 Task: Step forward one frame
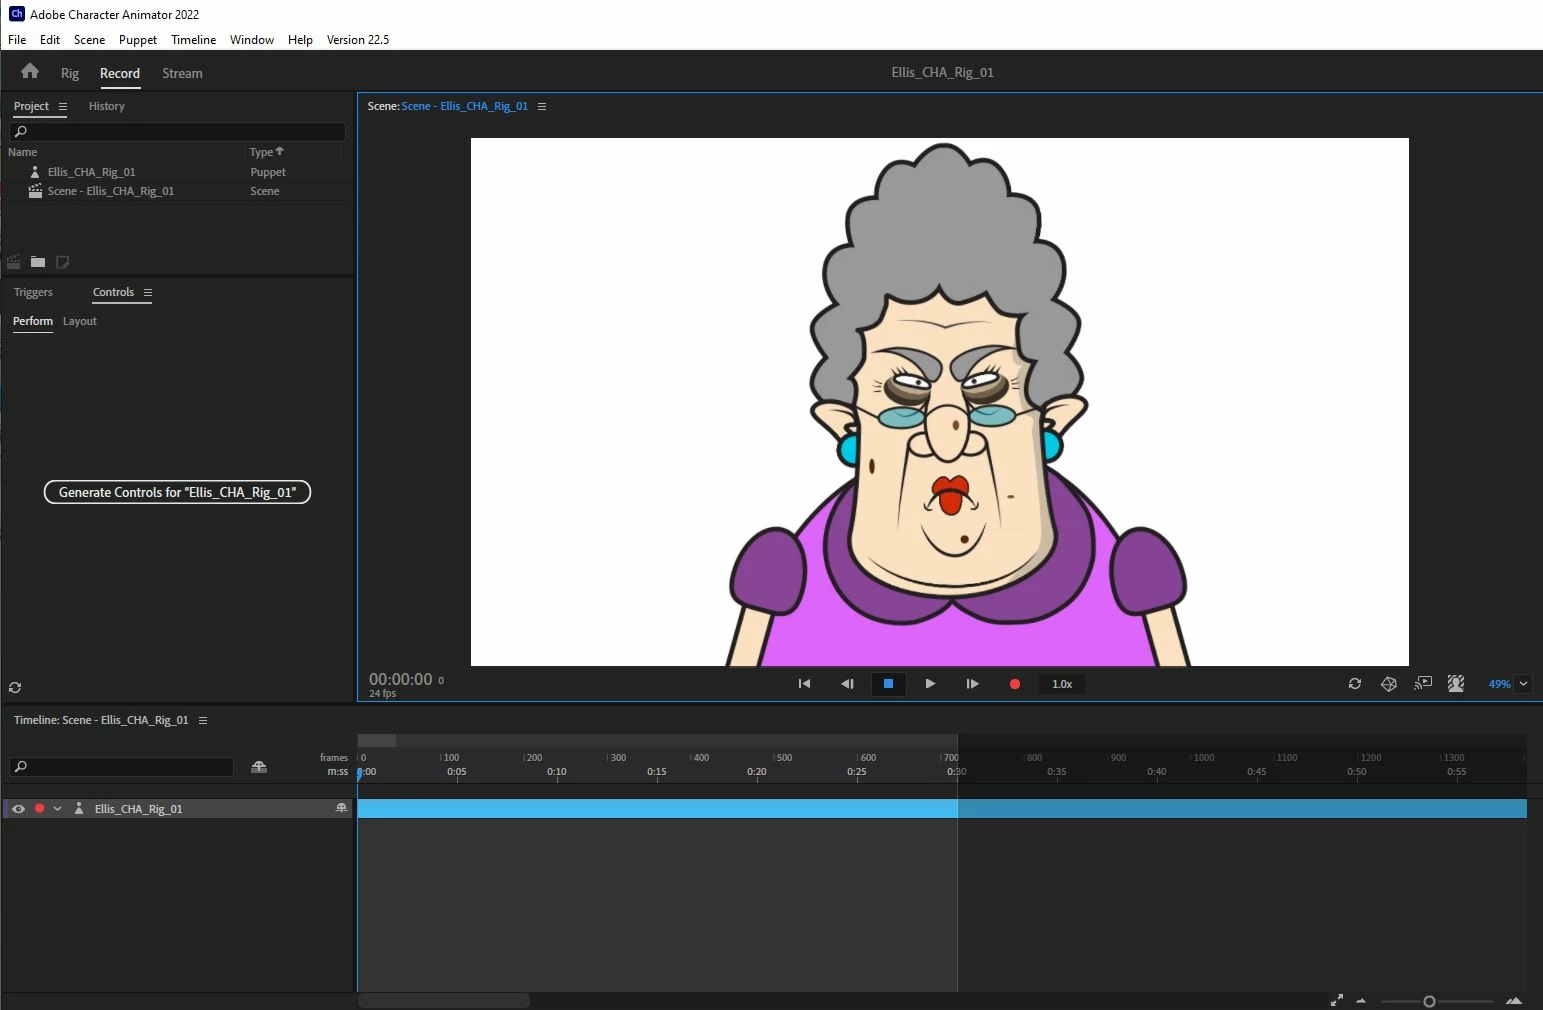[x=972, y=684]
